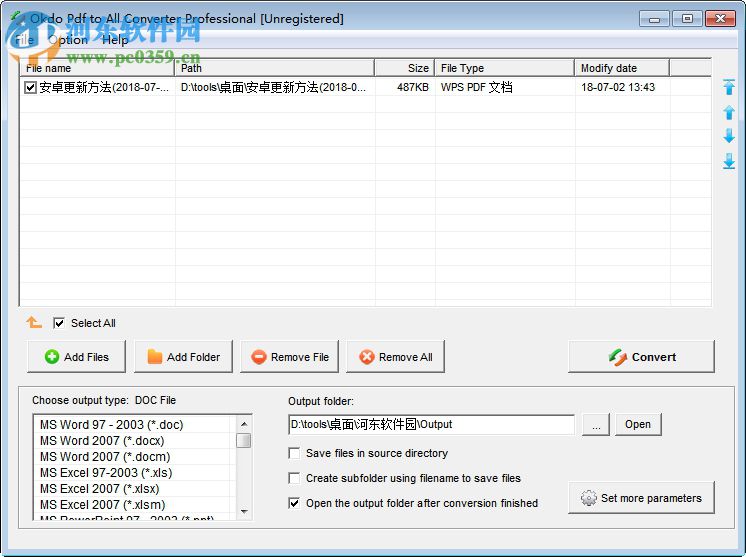746x557 pixels.
Task: Click the Remove File button
Action: (x=290, y=356)
